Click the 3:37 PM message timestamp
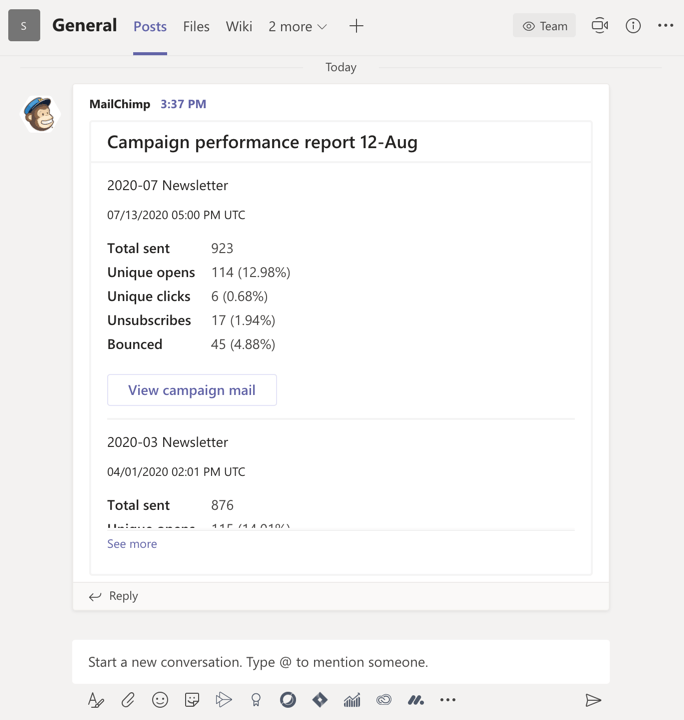Screen dimensions: 684x720 pos(183,104)
